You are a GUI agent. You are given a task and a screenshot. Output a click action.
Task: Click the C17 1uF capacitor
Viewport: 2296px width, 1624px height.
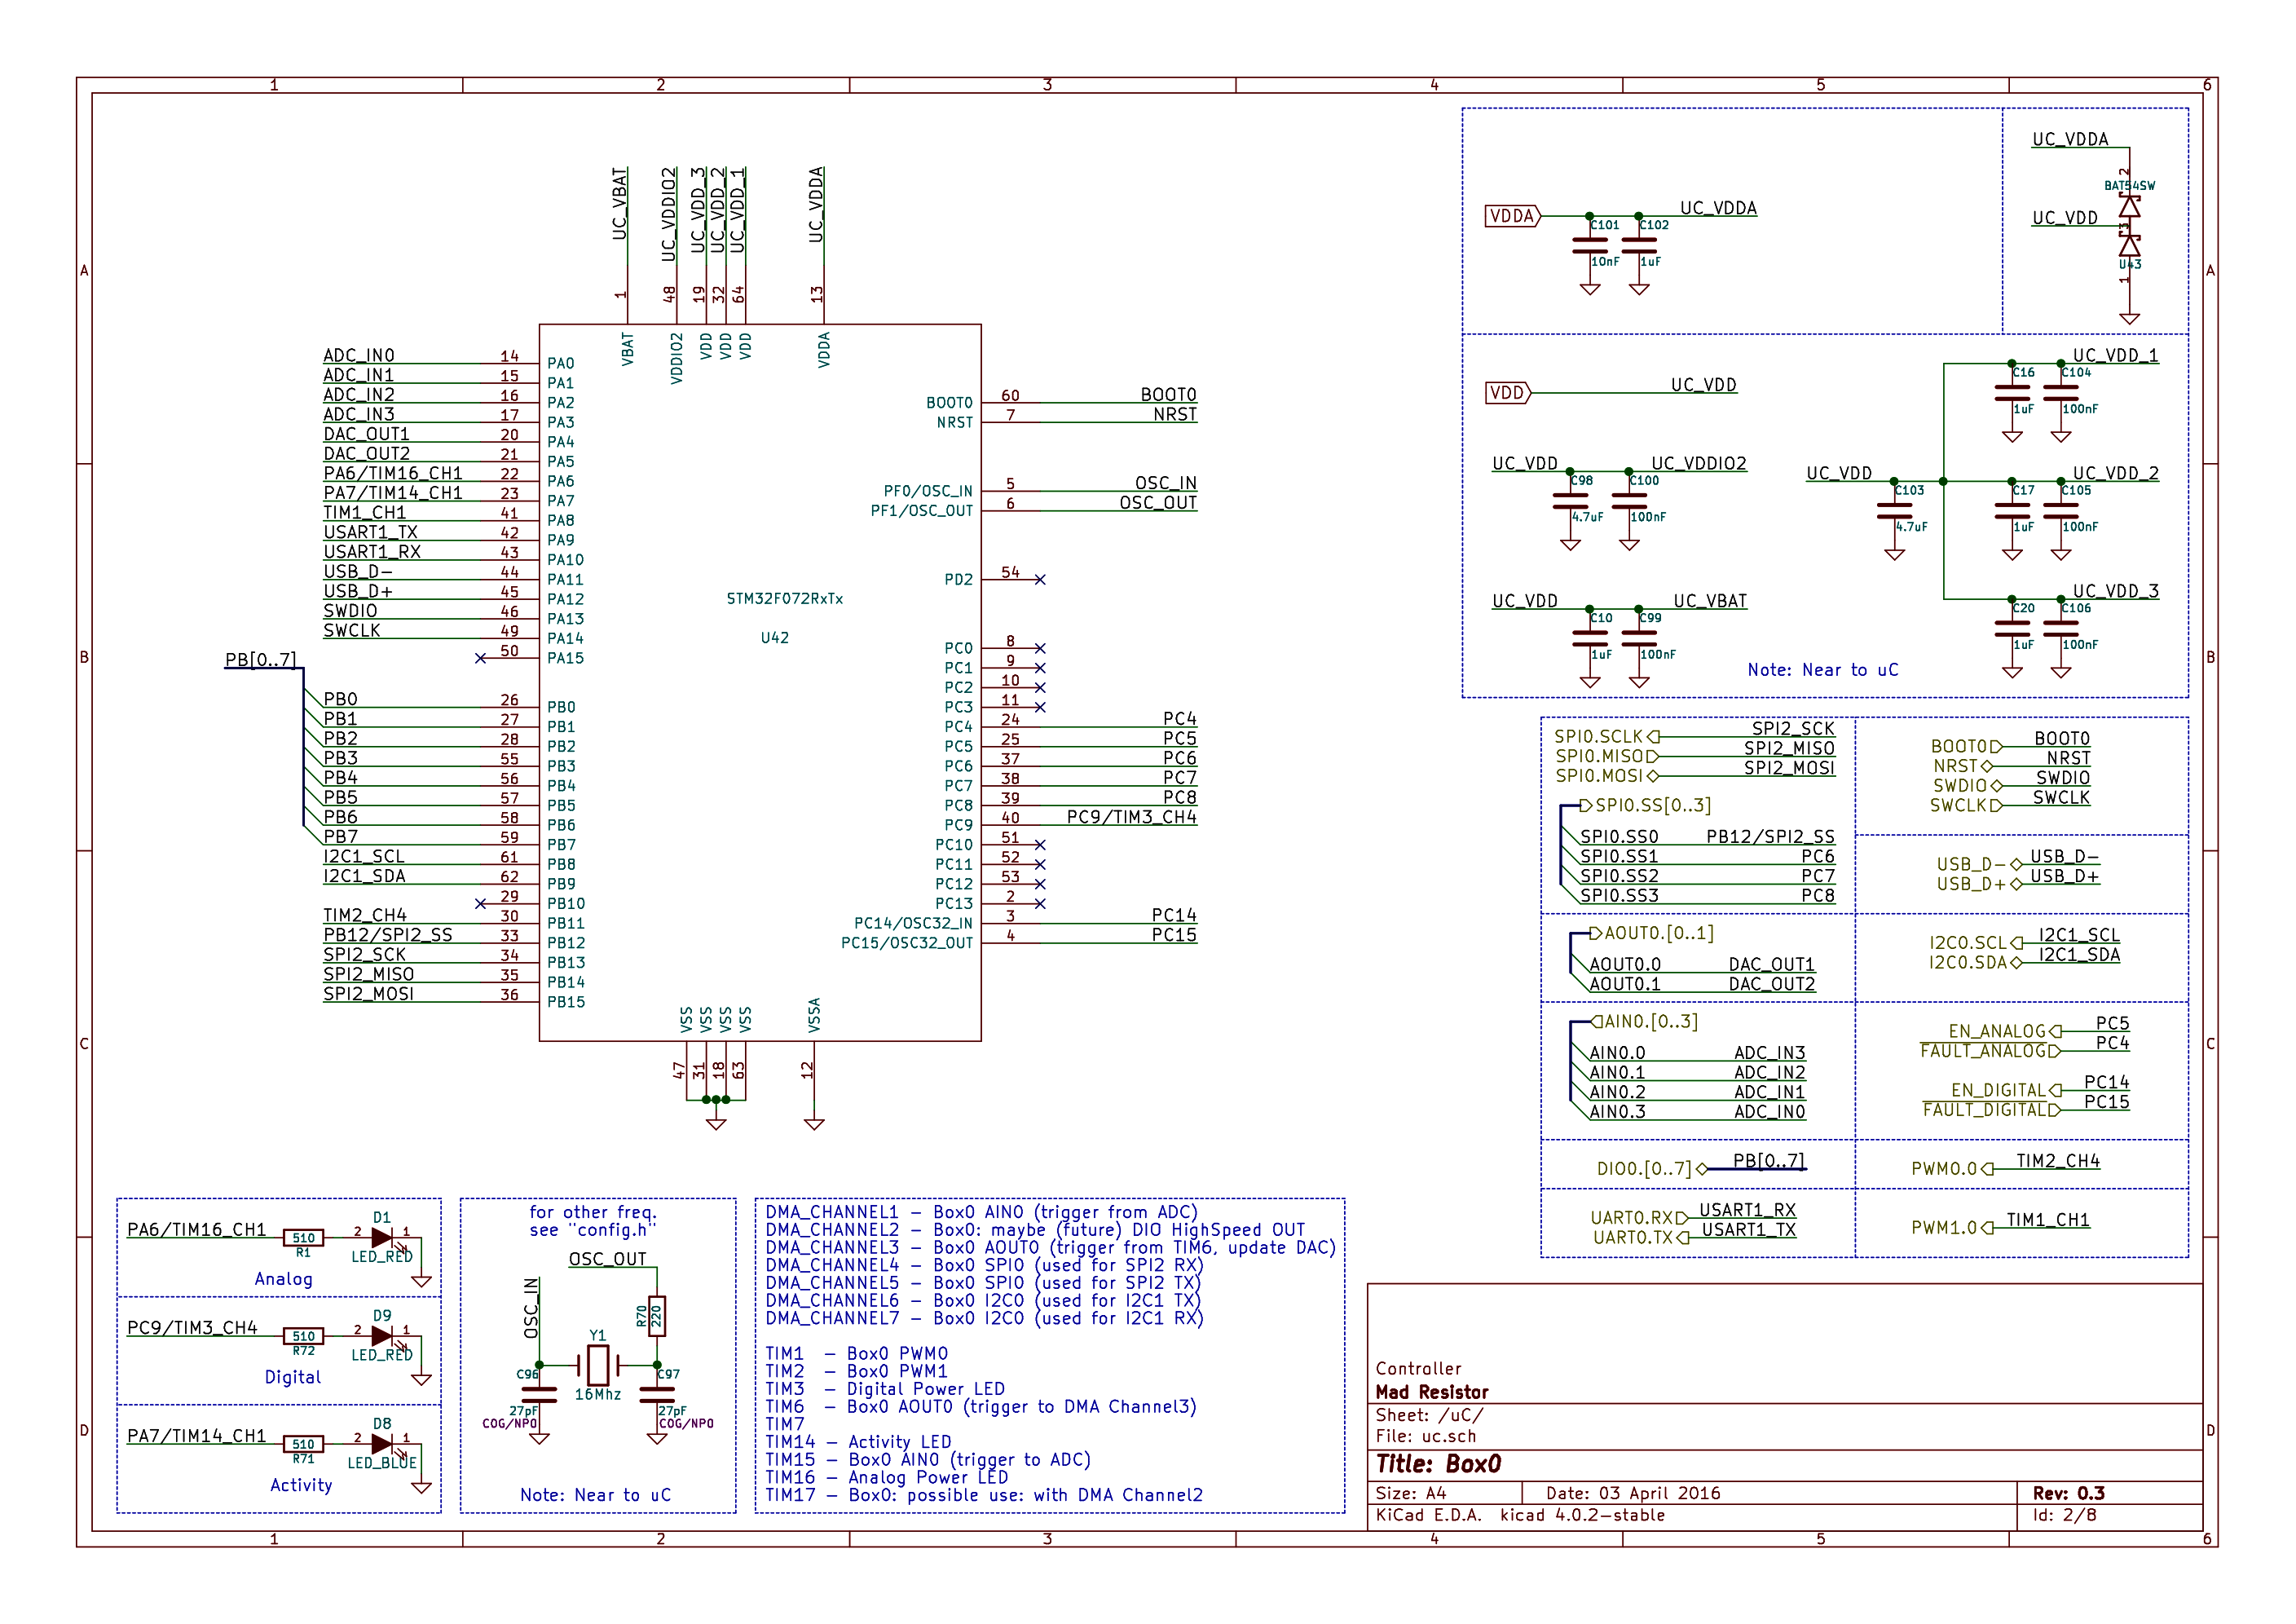coord(2012,511)
